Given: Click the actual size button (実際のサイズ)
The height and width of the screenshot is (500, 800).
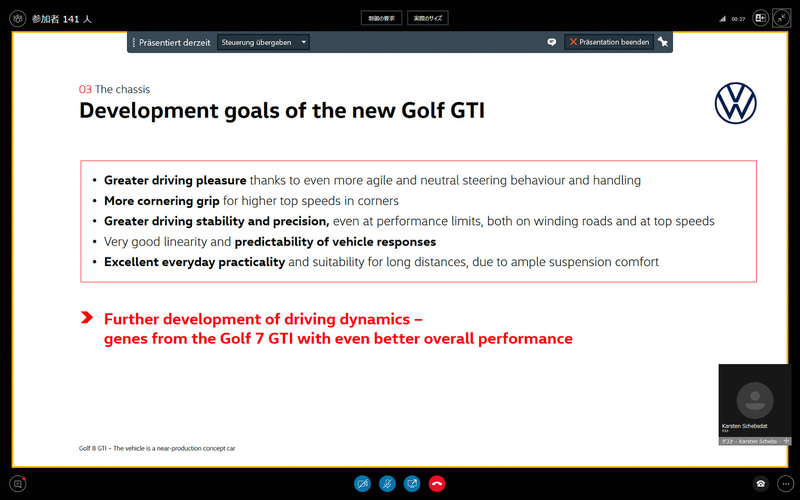Looking at the screenshot, I should [428, 18].
